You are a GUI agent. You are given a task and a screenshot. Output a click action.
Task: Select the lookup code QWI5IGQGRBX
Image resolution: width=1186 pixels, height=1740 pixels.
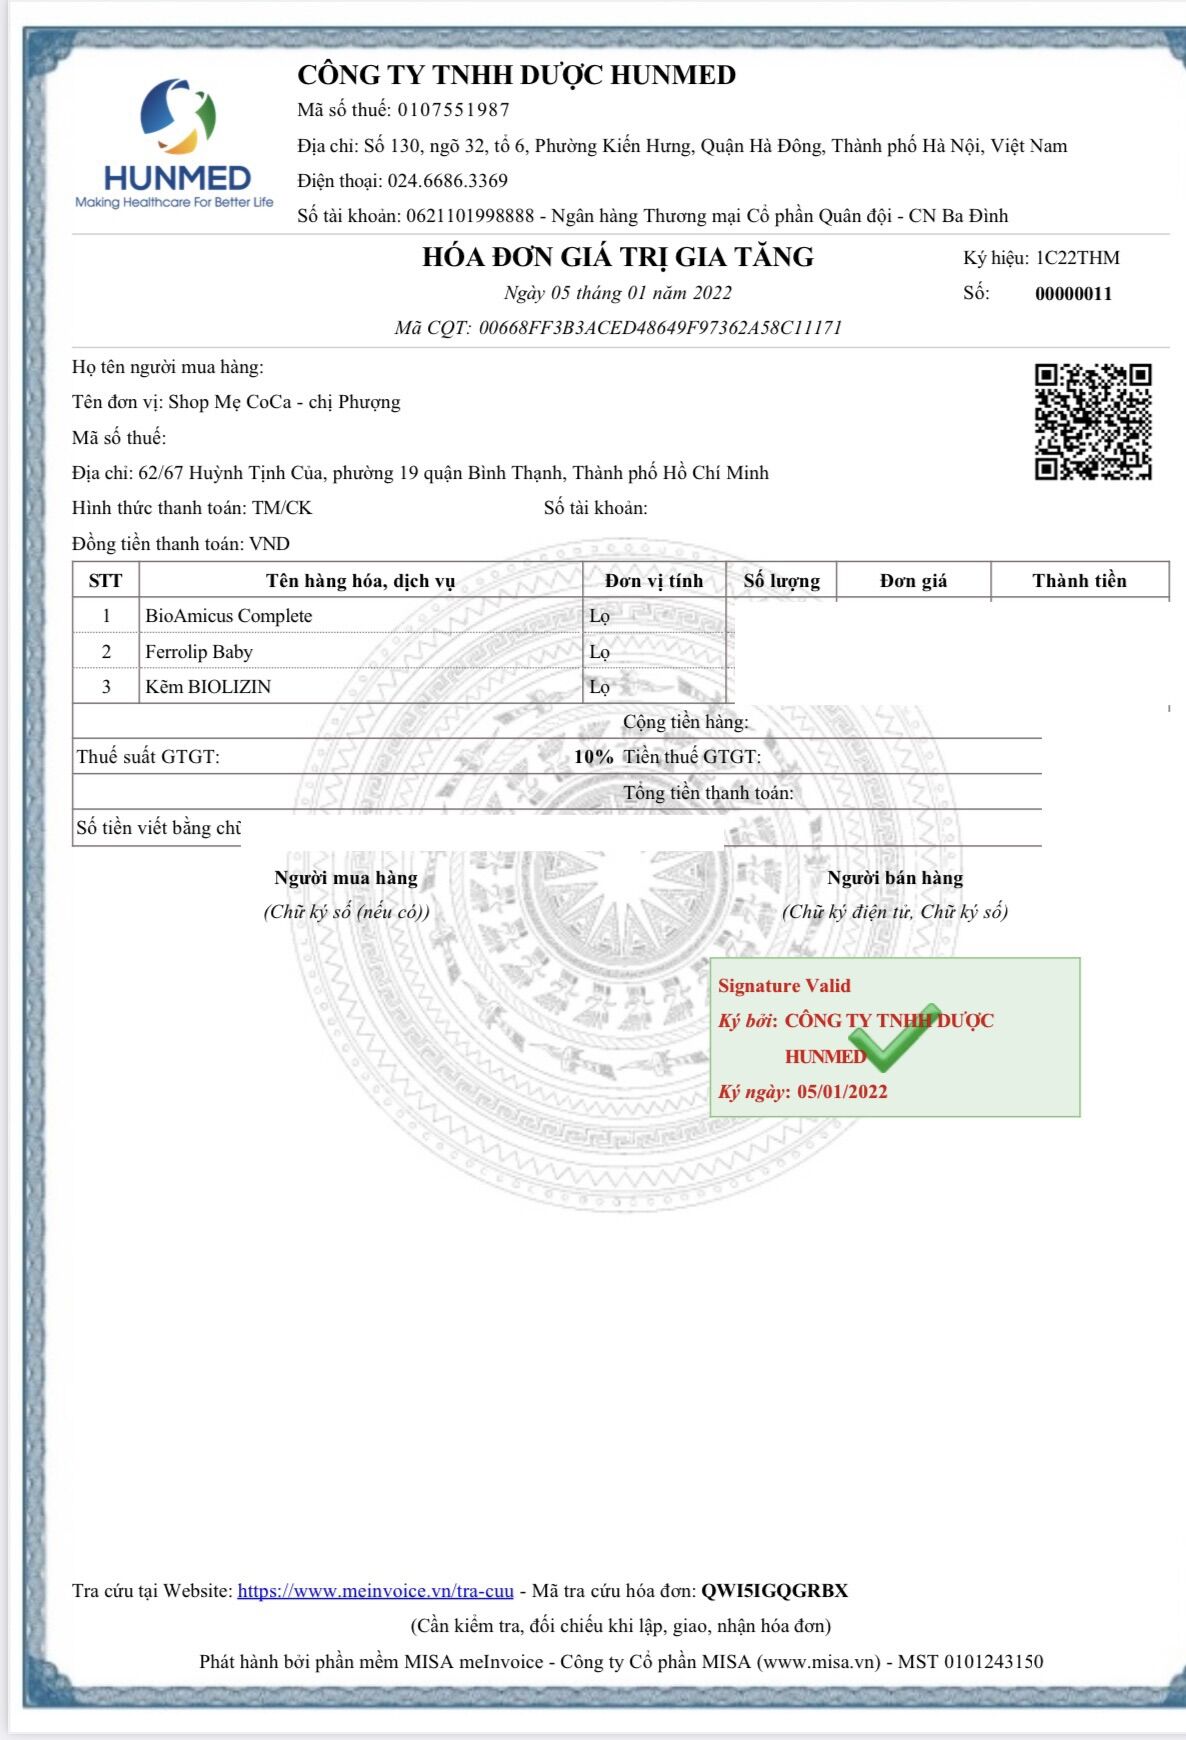coord(774,1590)
